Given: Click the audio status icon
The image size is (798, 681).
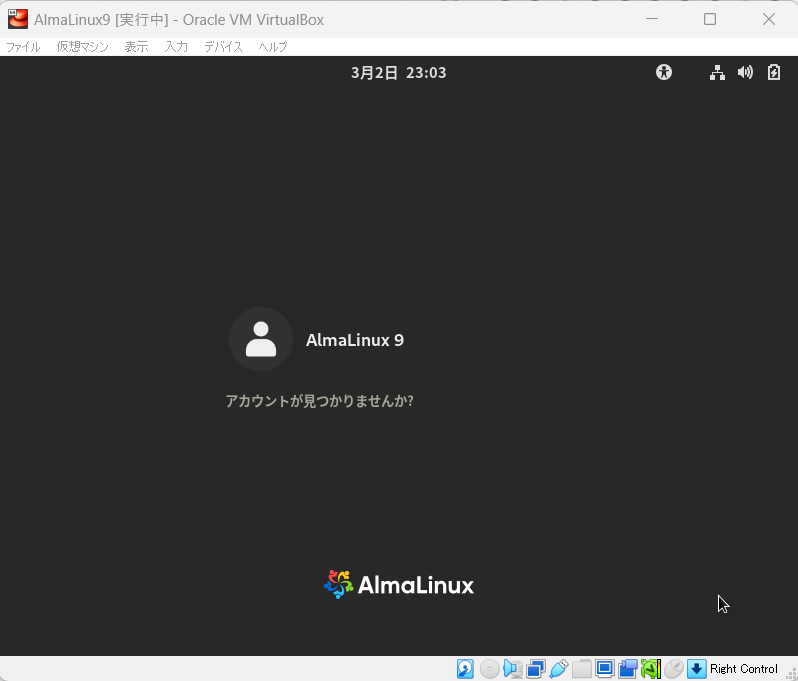Looking at the screenshot, I should [512, 669].
